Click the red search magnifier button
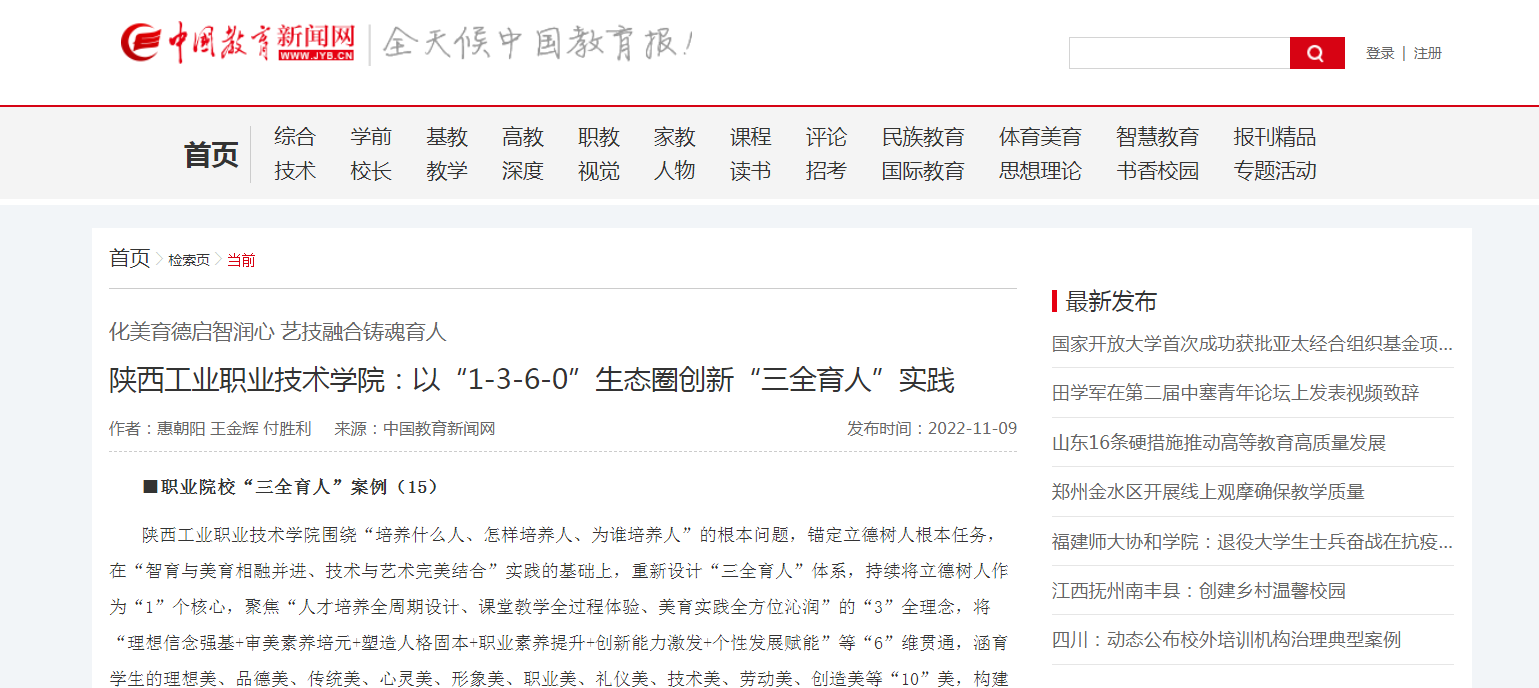The image size is (1539, 688). tap(1316, 53)
